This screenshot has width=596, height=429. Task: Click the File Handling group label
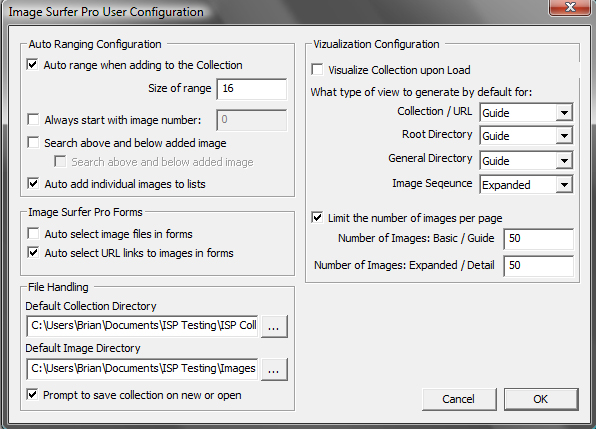pyautogui.click(x=58, y=287)
